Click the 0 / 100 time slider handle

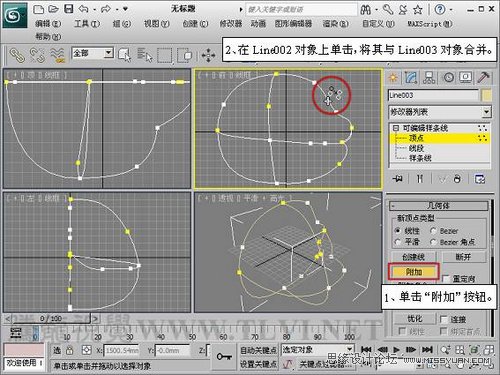tap(51, 319)
